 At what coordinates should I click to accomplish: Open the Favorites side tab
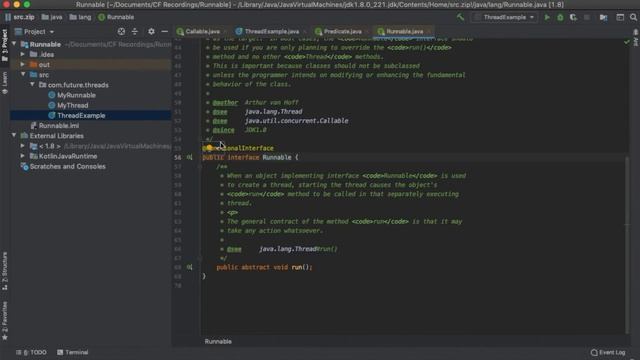coord(4,321)
